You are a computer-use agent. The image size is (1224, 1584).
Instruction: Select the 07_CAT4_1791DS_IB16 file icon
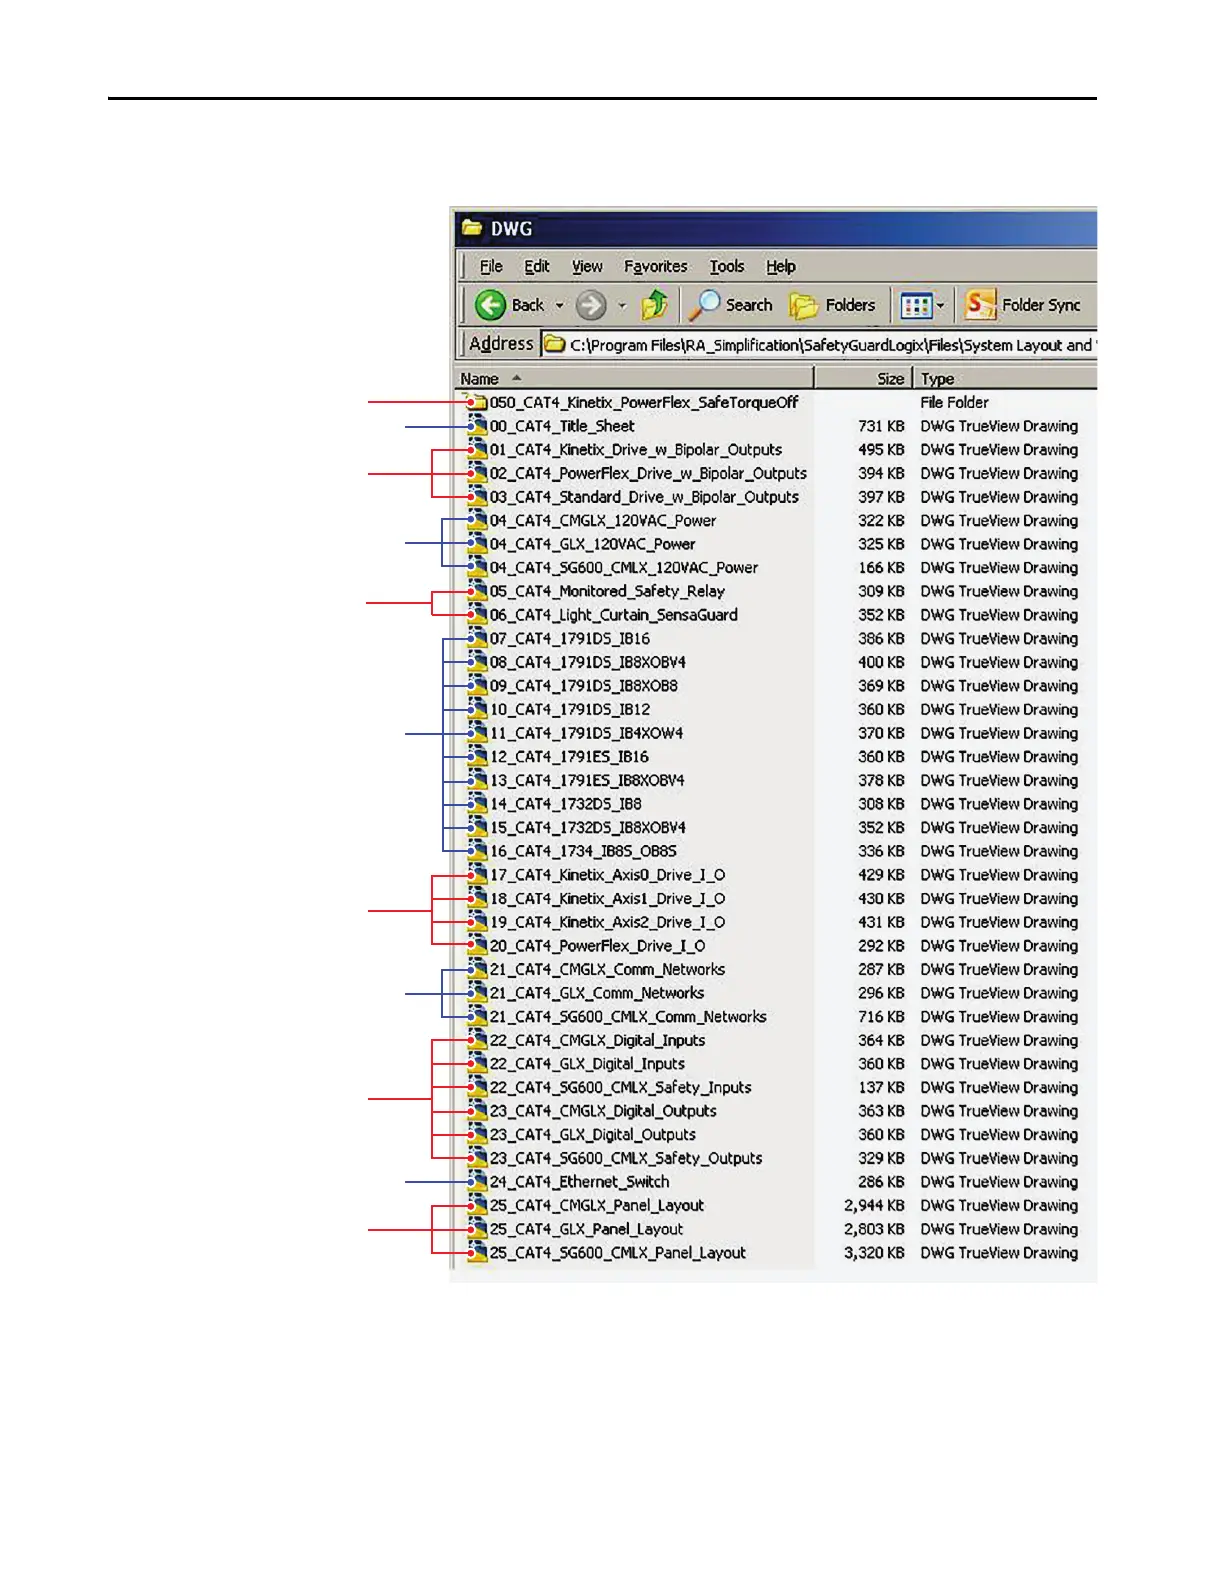(x=477, y=639)
